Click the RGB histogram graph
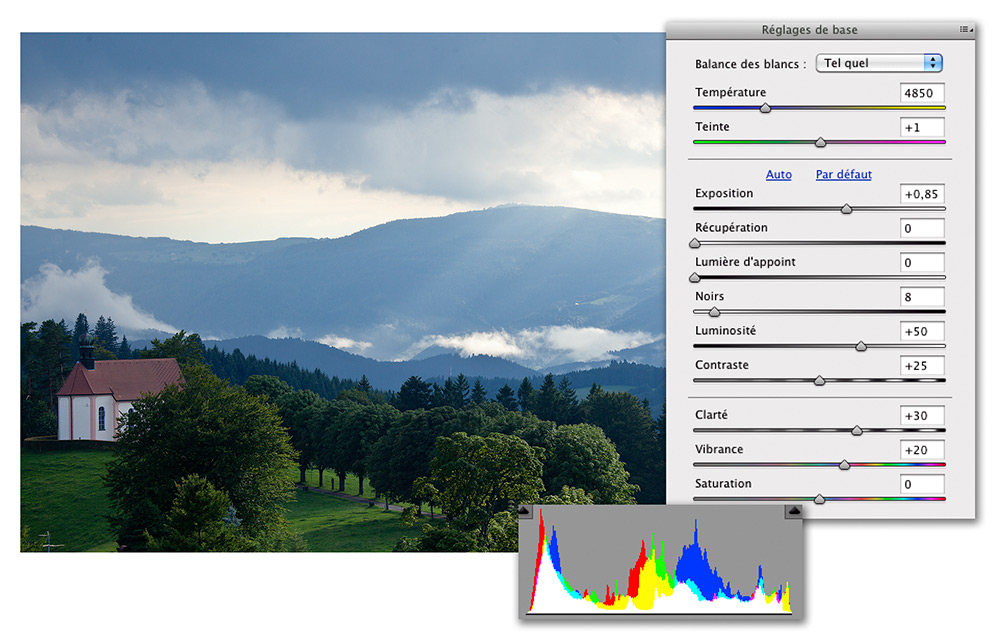 [660, 561]
